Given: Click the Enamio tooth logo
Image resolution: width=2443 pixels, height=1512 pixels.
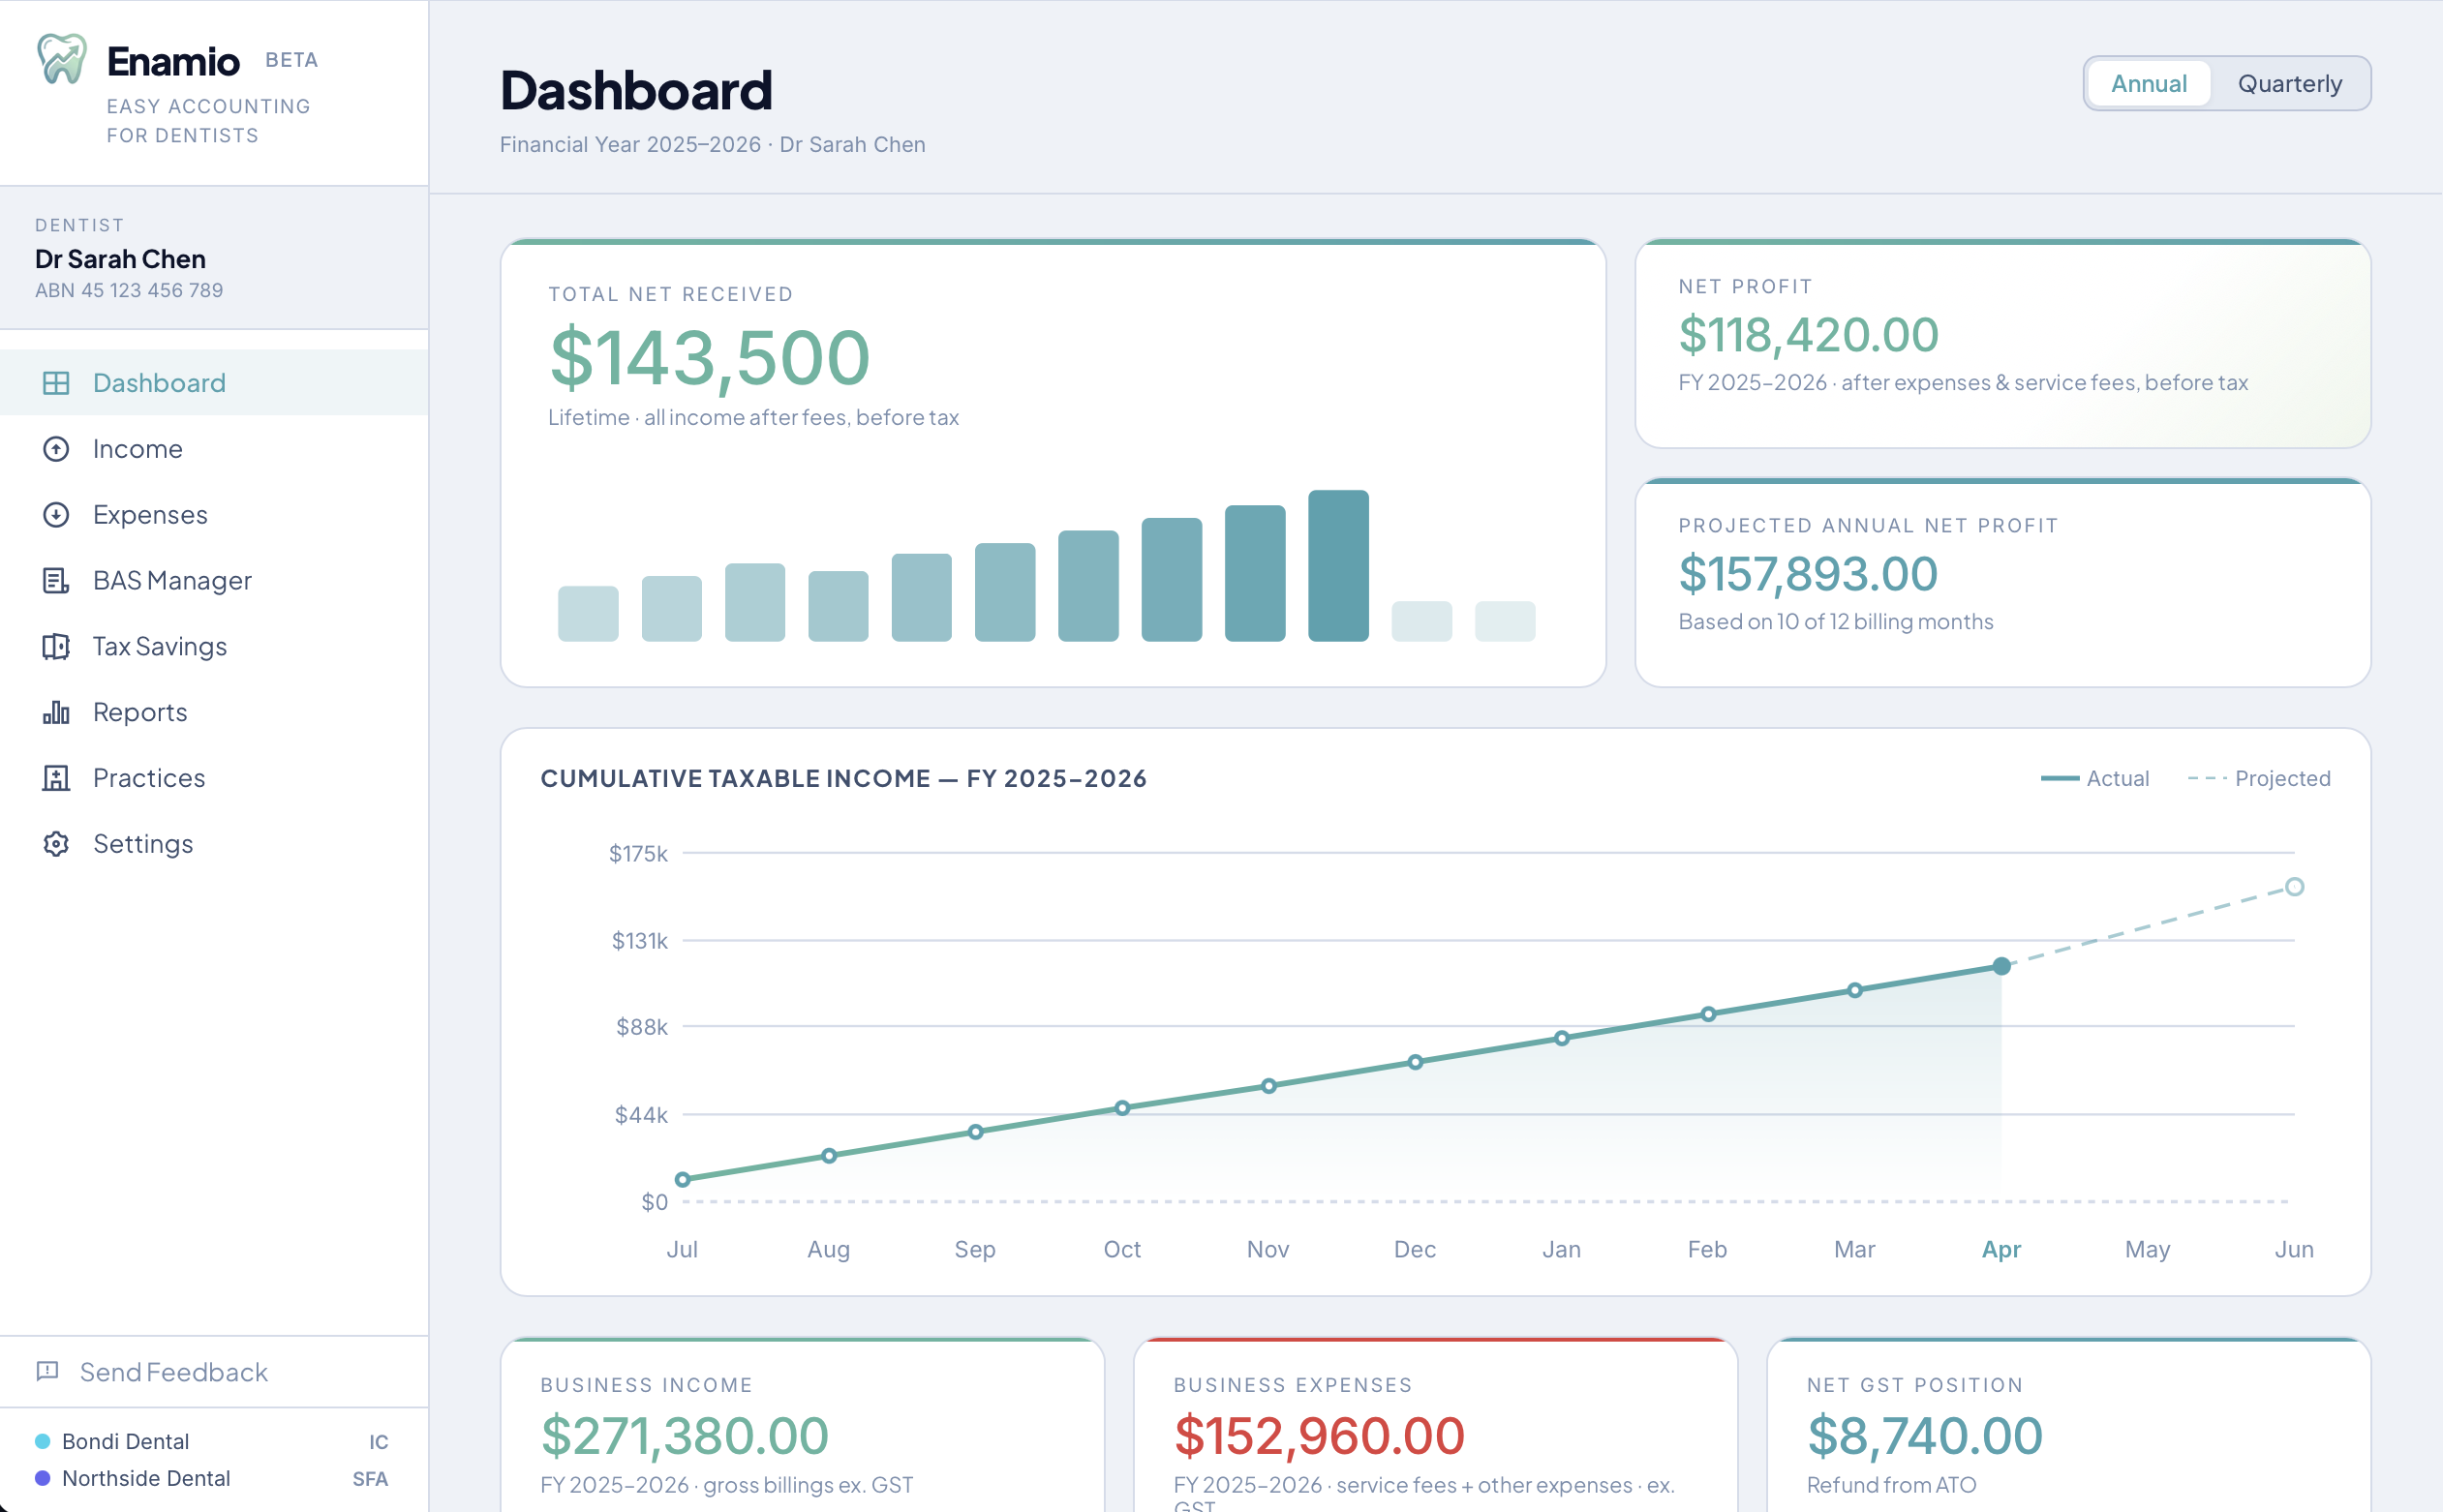Looking at the screenshot, I should (x=61, y=57).
